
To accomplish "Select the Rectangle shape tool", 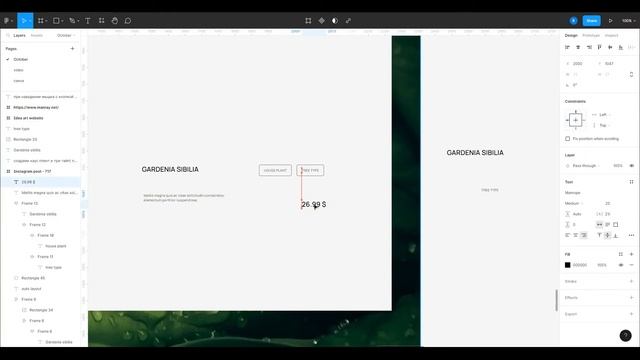I will (56, 20).
